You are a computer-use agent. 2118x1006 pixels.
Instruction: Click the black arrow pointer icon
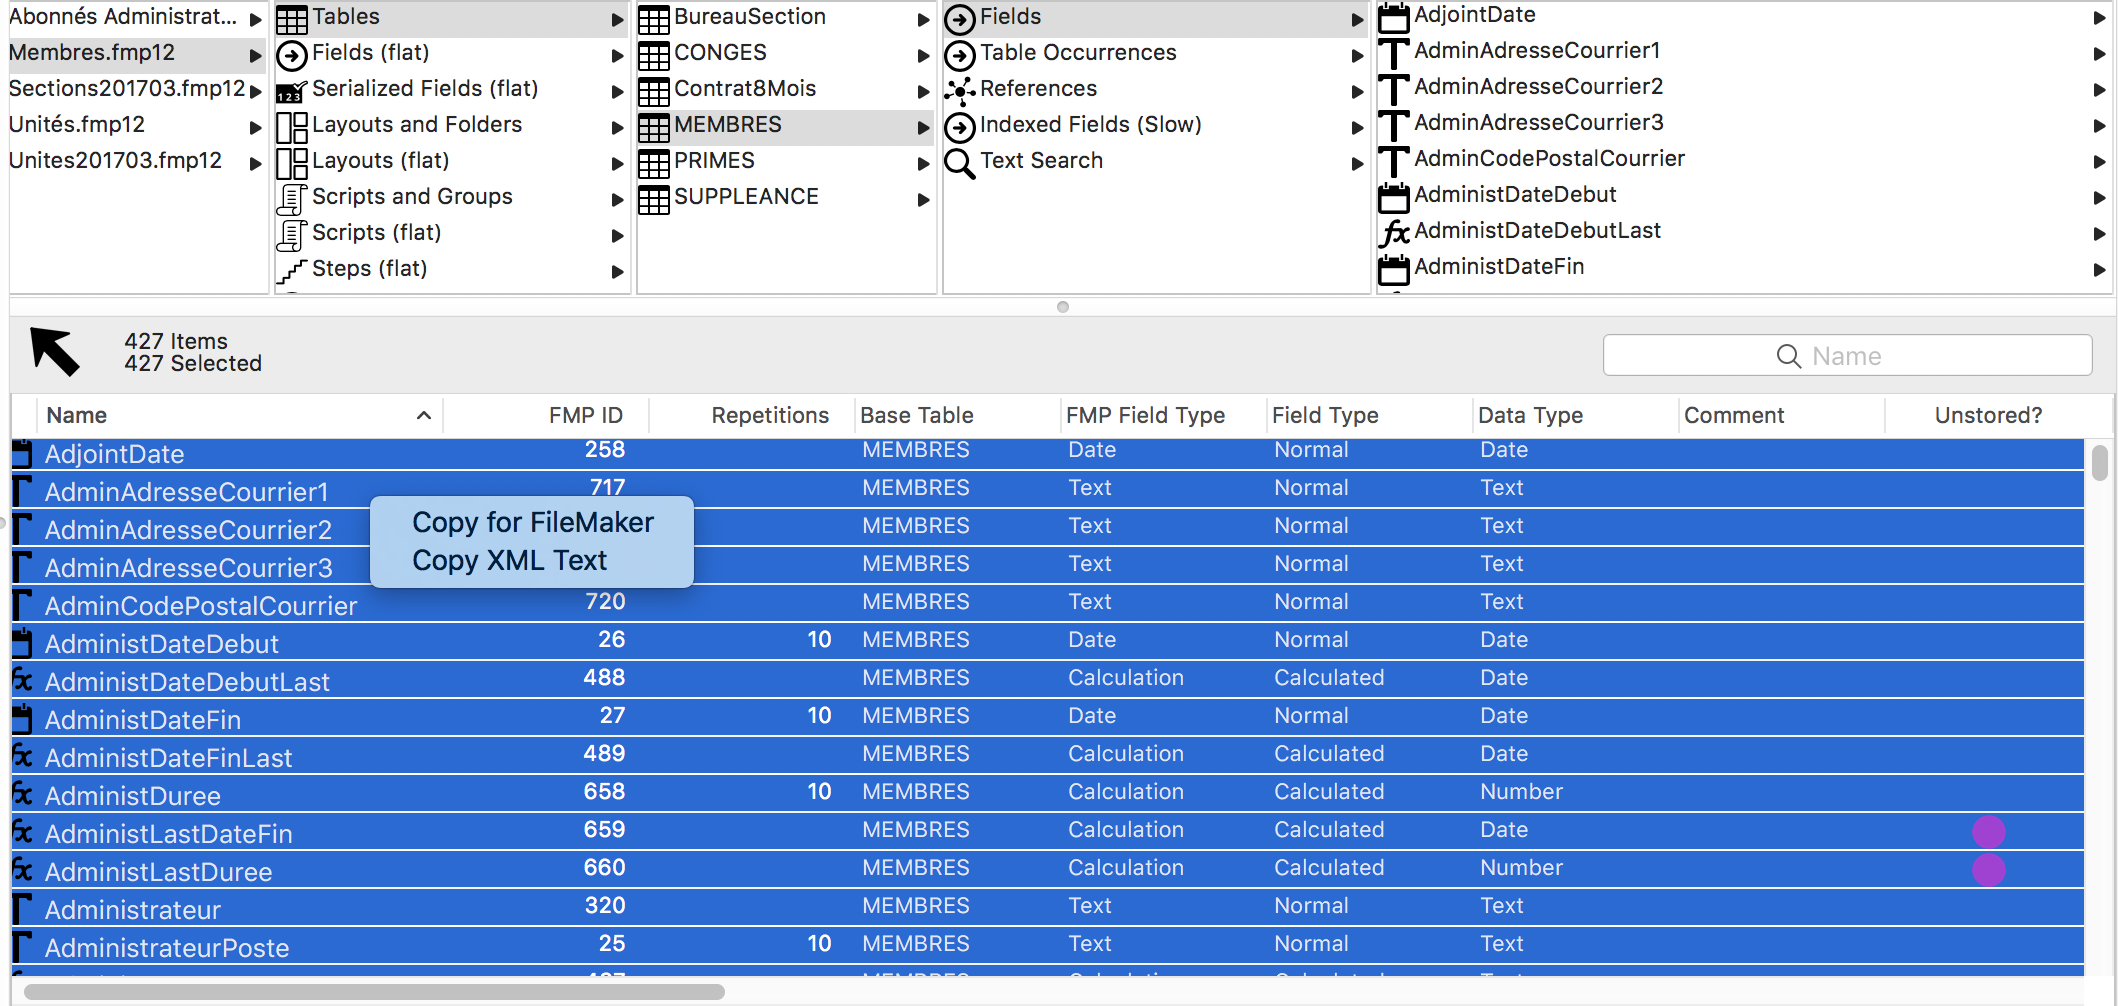click(x=54, y=351)
